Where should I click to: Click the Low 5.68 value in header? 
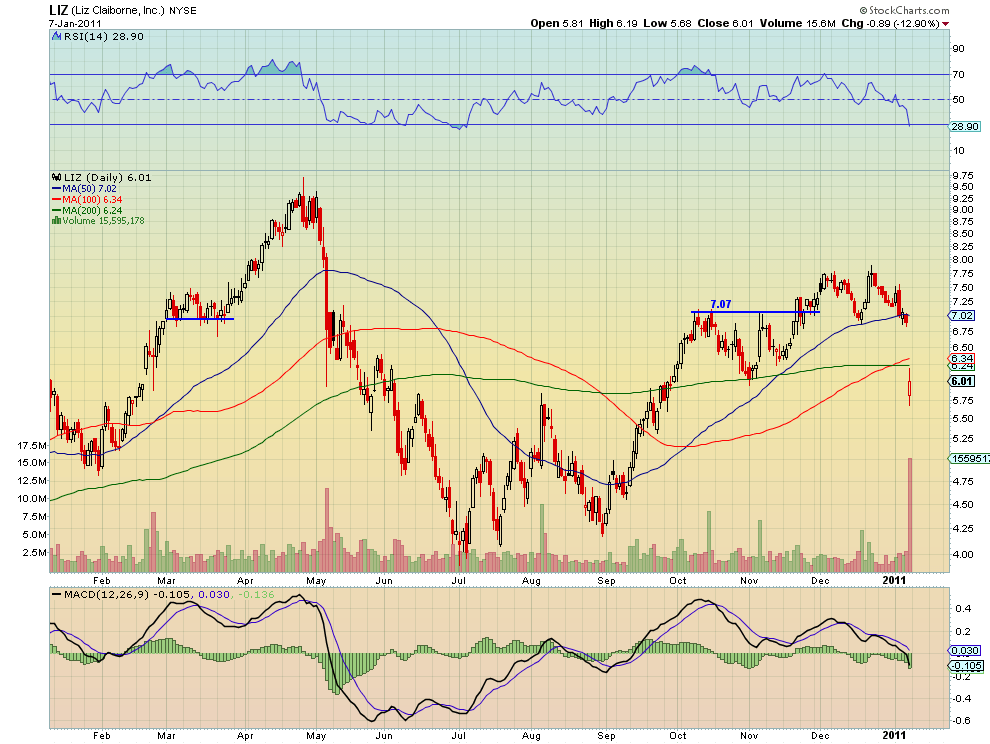667,23
